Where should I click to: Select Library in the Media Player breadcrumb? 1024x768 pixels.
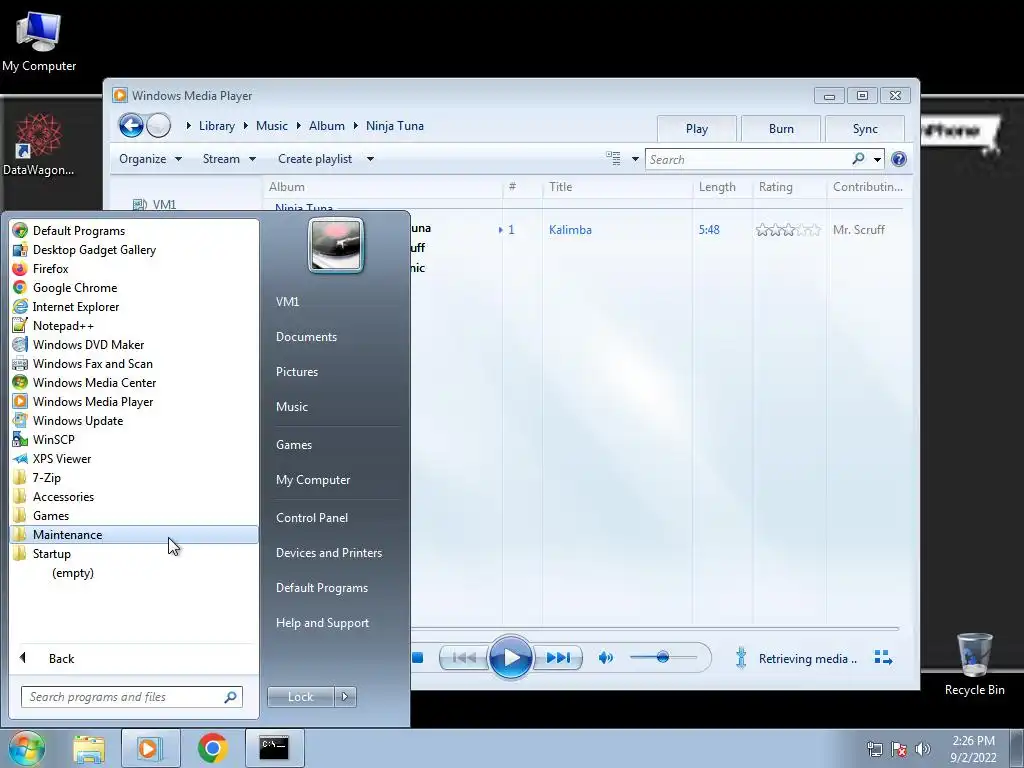tap(216, 126)
